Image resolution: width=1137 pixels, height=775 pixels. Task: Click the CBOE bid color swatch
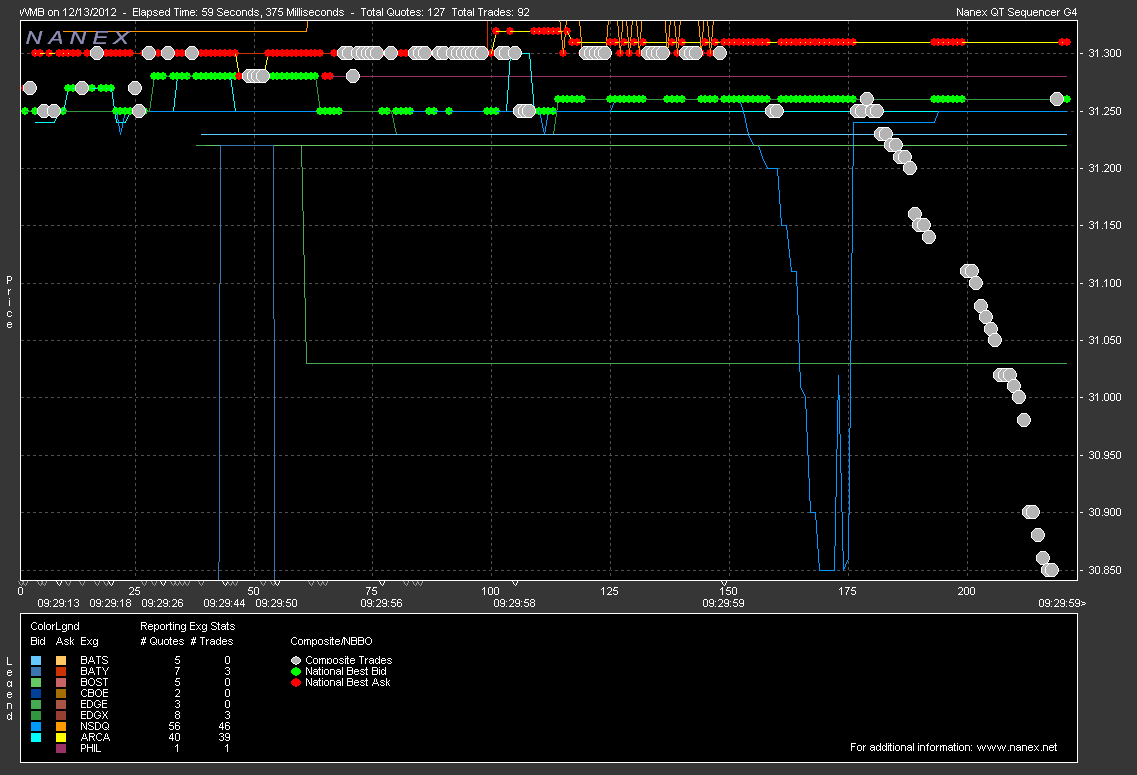tap(36, 693)
